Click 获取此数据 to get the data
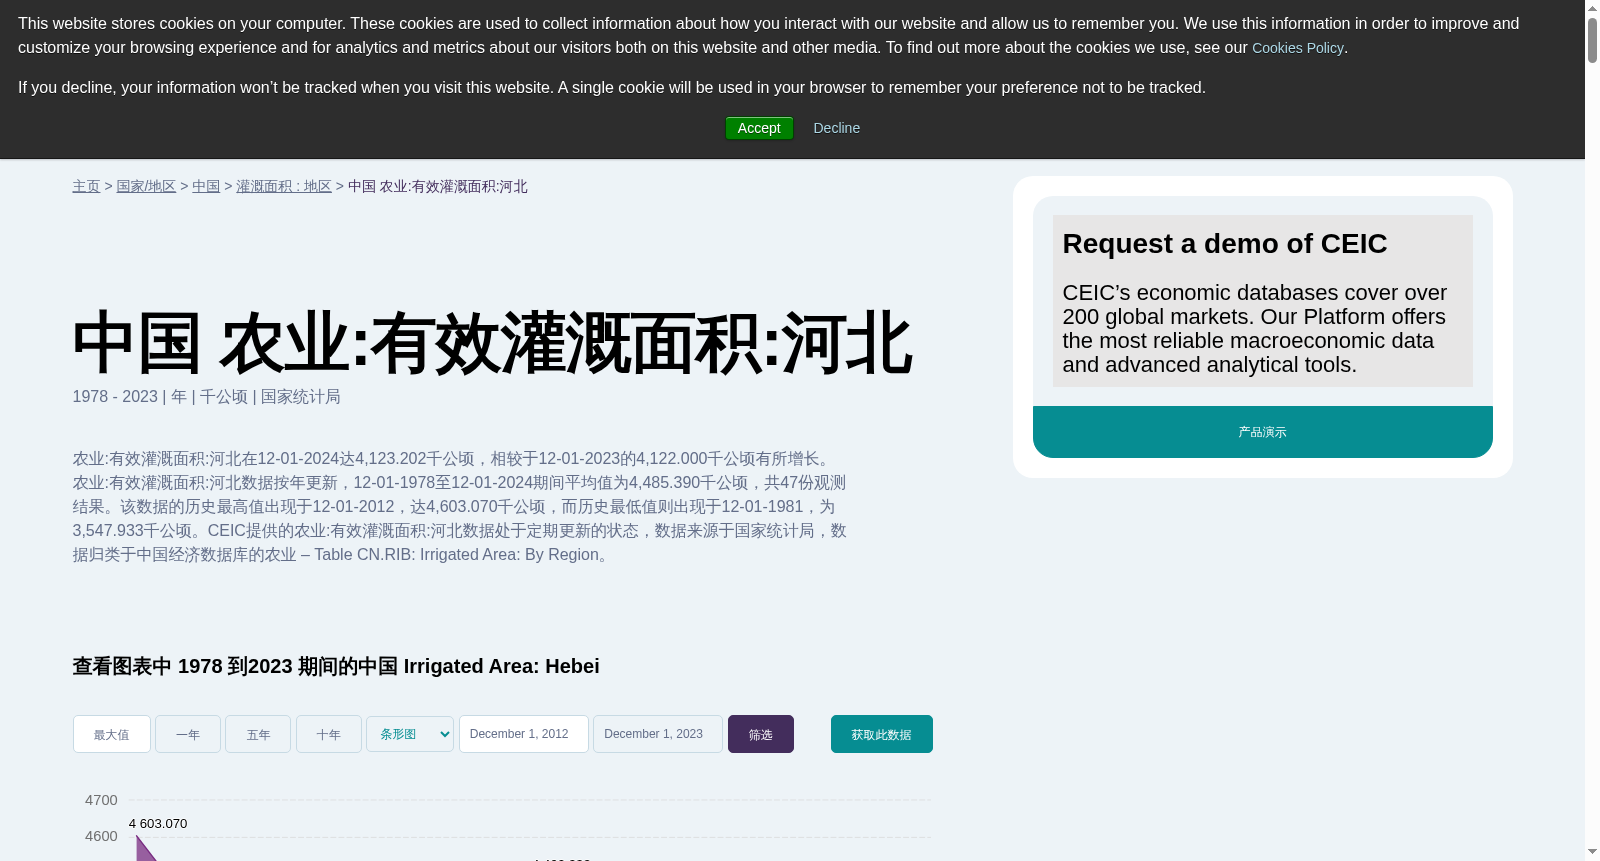1600x861 pixels. tap(882, 734)
